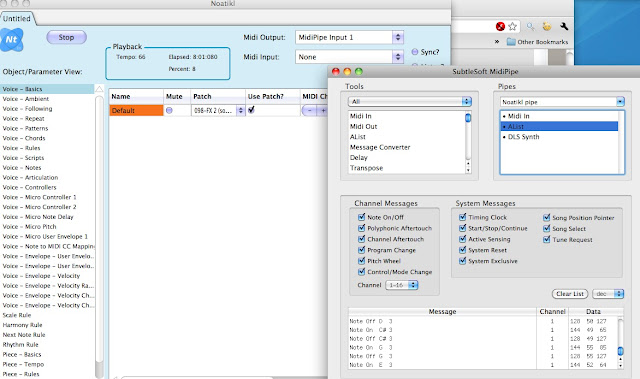Select Voice - Basics view
Viewport: 640px width, 379px height.
click(x=47, y=89)
